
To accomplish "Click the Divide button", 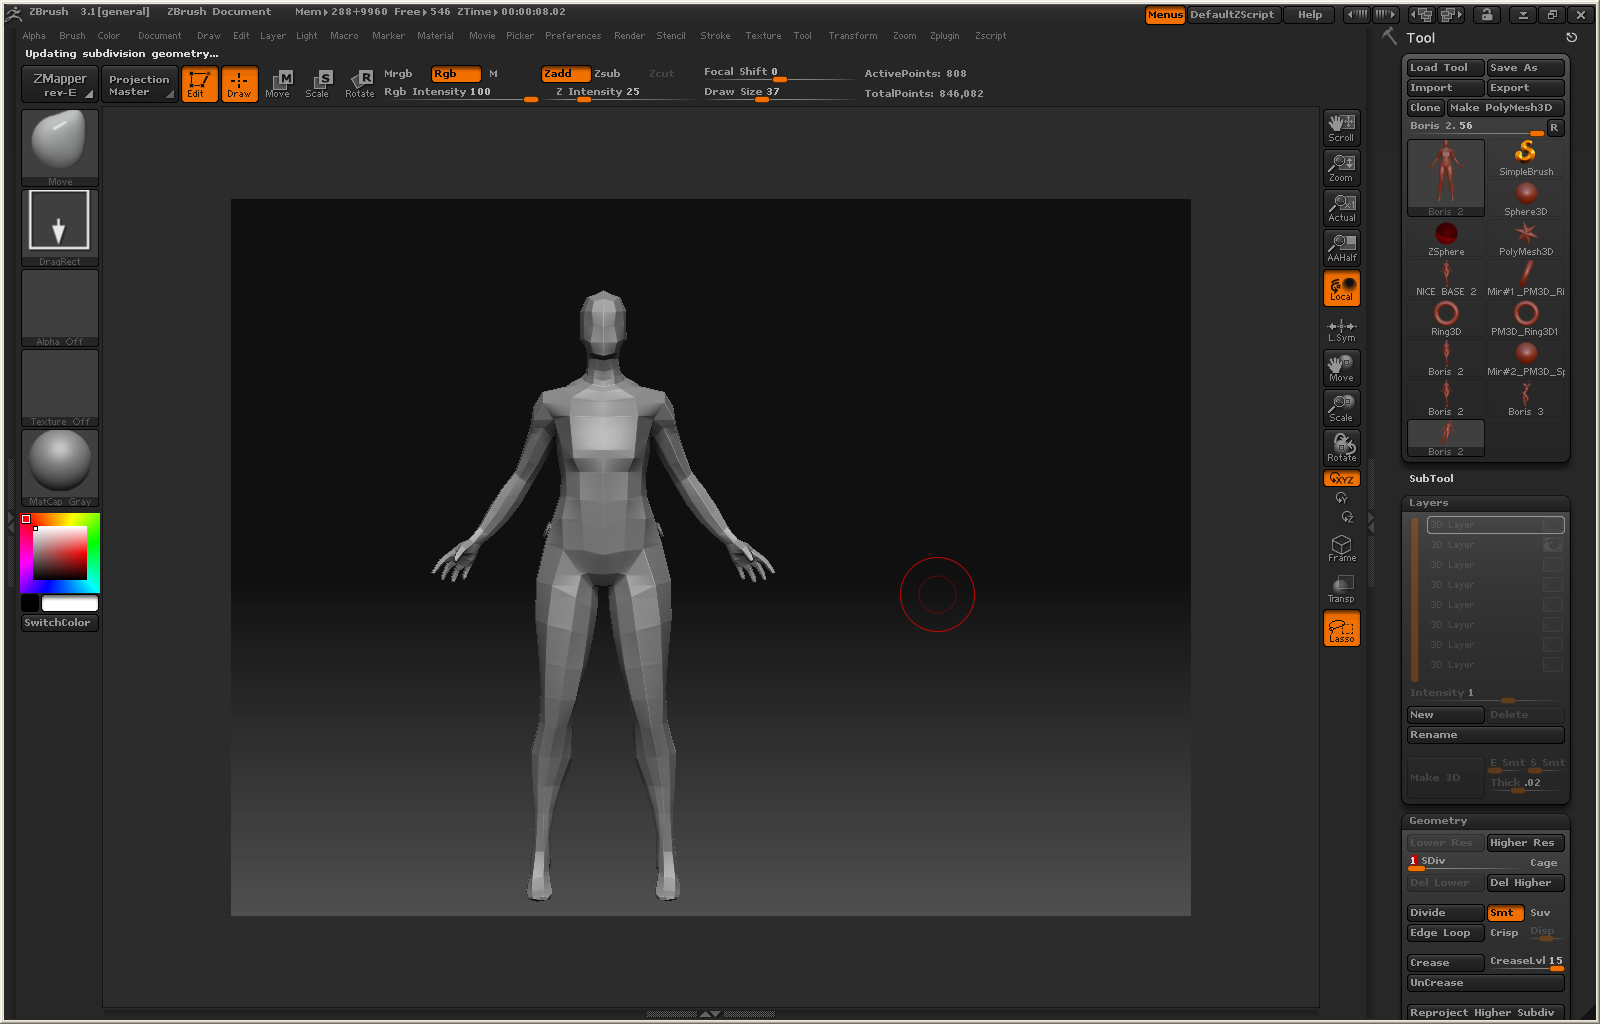I will click(1445, 913).
